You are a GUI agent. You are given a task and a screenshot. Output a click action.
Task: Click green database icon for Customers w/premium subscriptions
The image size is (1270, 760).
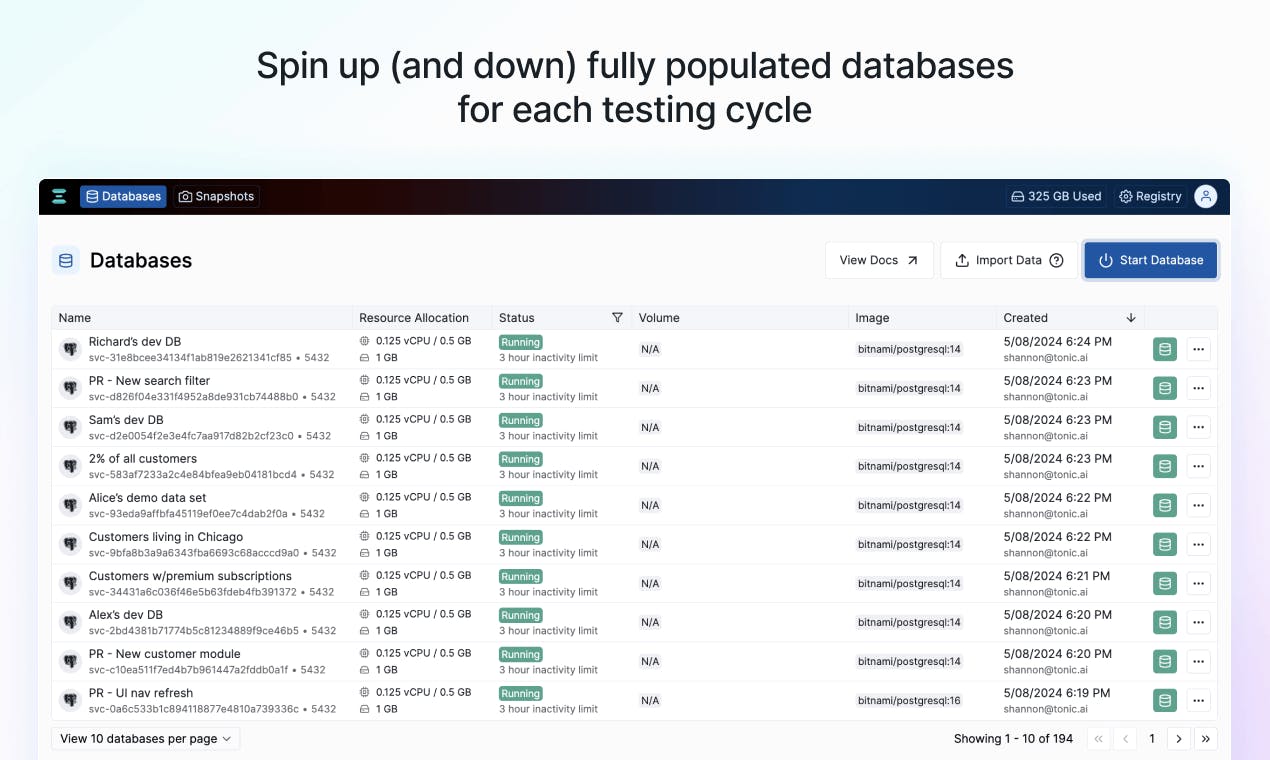coord(1165,583)
